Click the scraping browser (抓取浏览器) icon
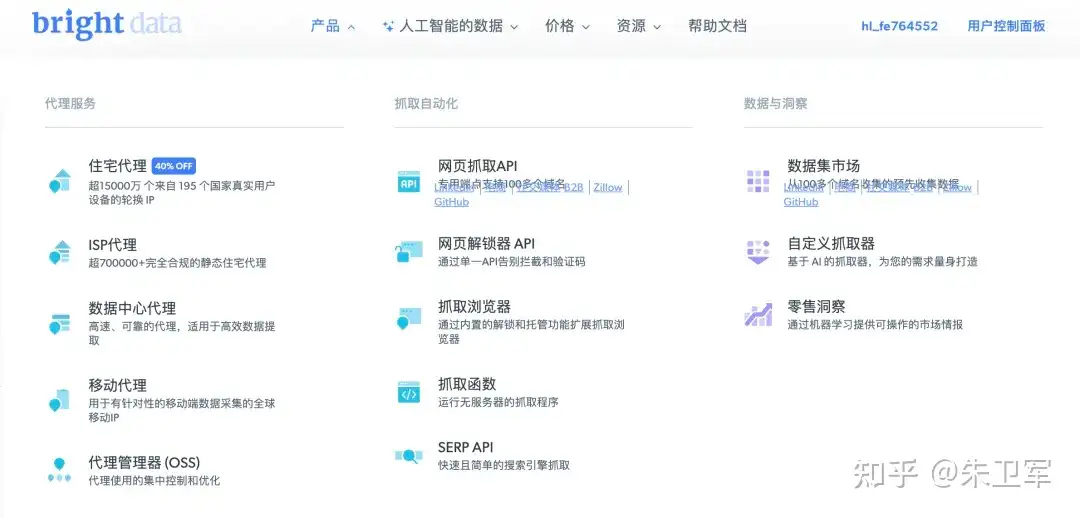 click(x=408, y=318)
